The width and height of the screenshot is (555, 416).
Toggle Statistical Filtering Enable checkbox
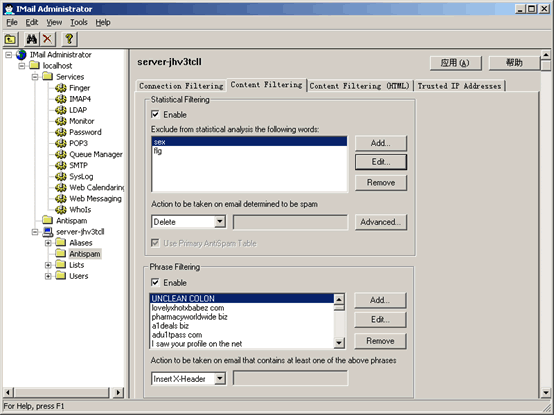pyautogui.click(x=155, y=114)
